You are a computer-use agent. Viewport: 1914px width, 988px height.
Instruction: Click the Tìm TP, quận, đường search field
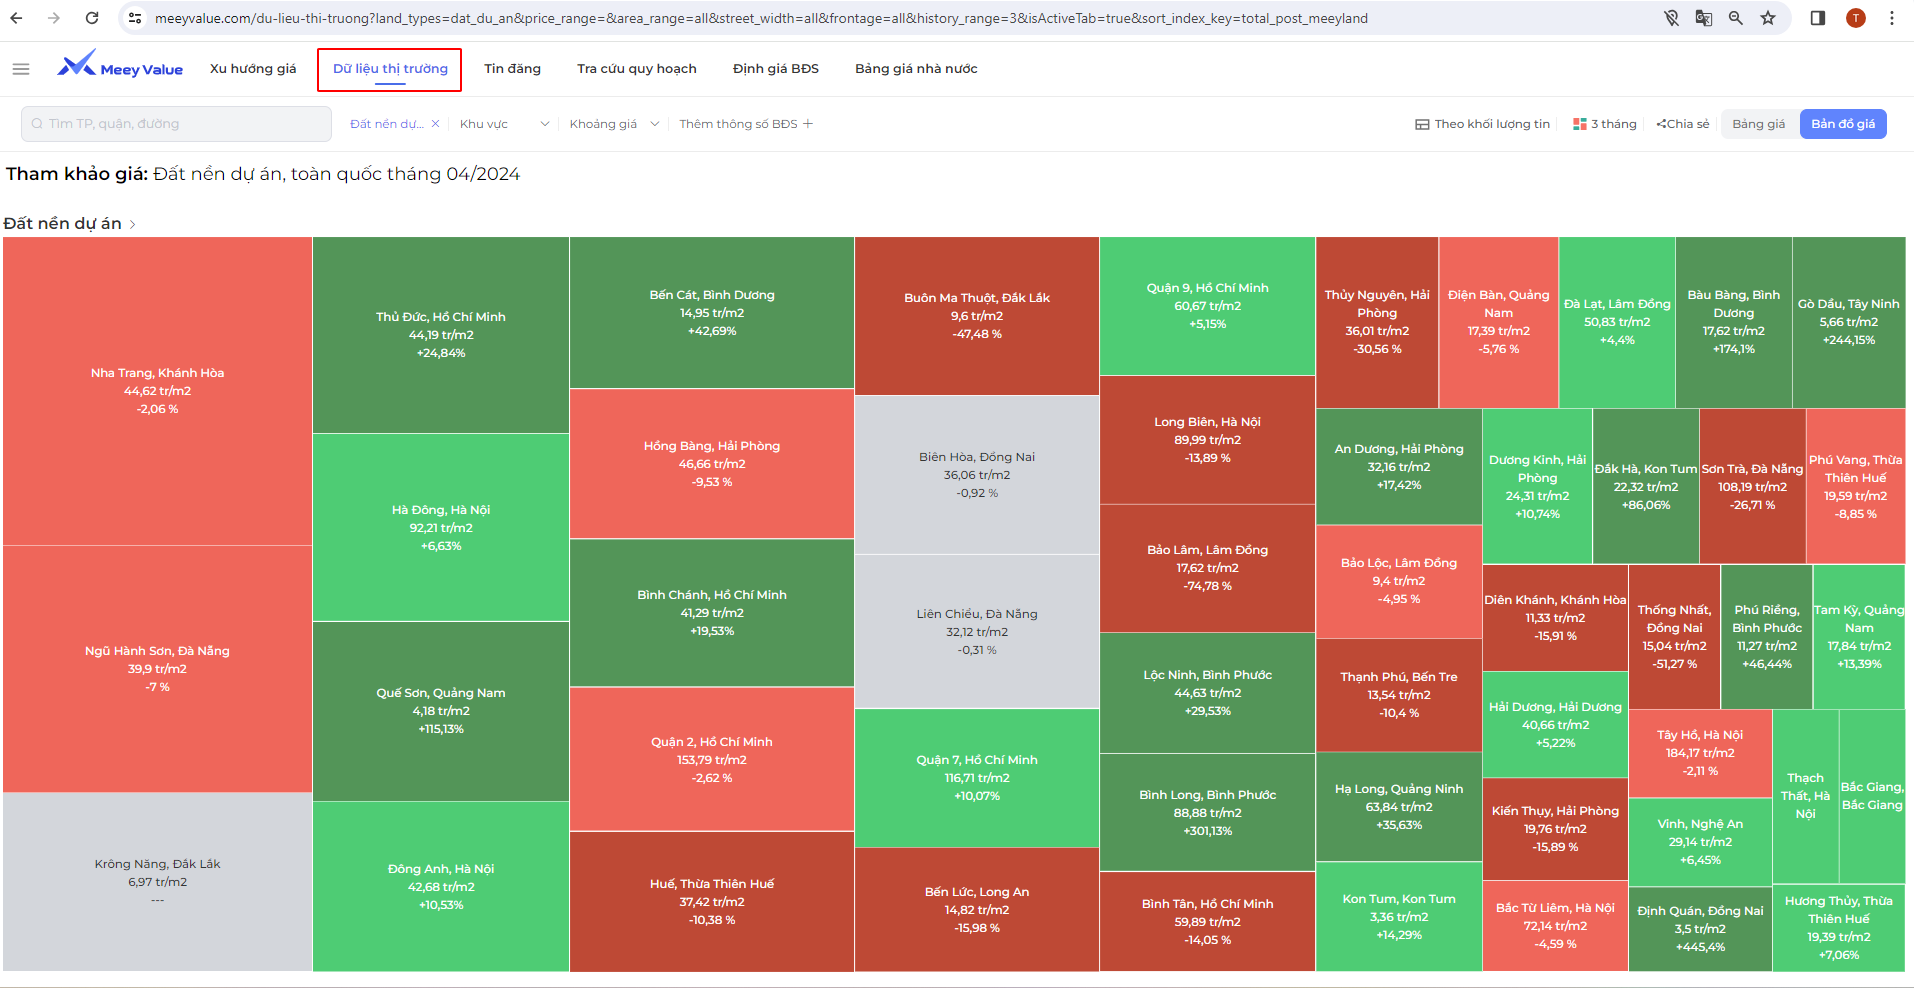point(176,124)
